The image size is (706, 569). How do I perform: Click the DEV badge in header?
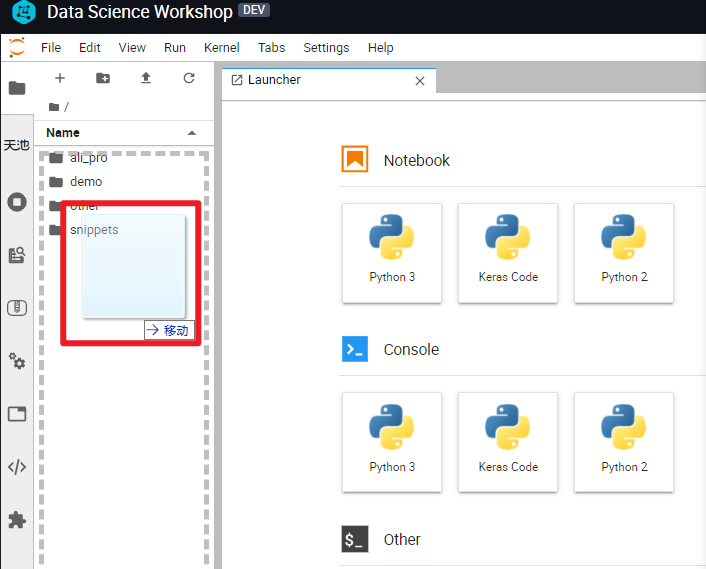point(254,10)
